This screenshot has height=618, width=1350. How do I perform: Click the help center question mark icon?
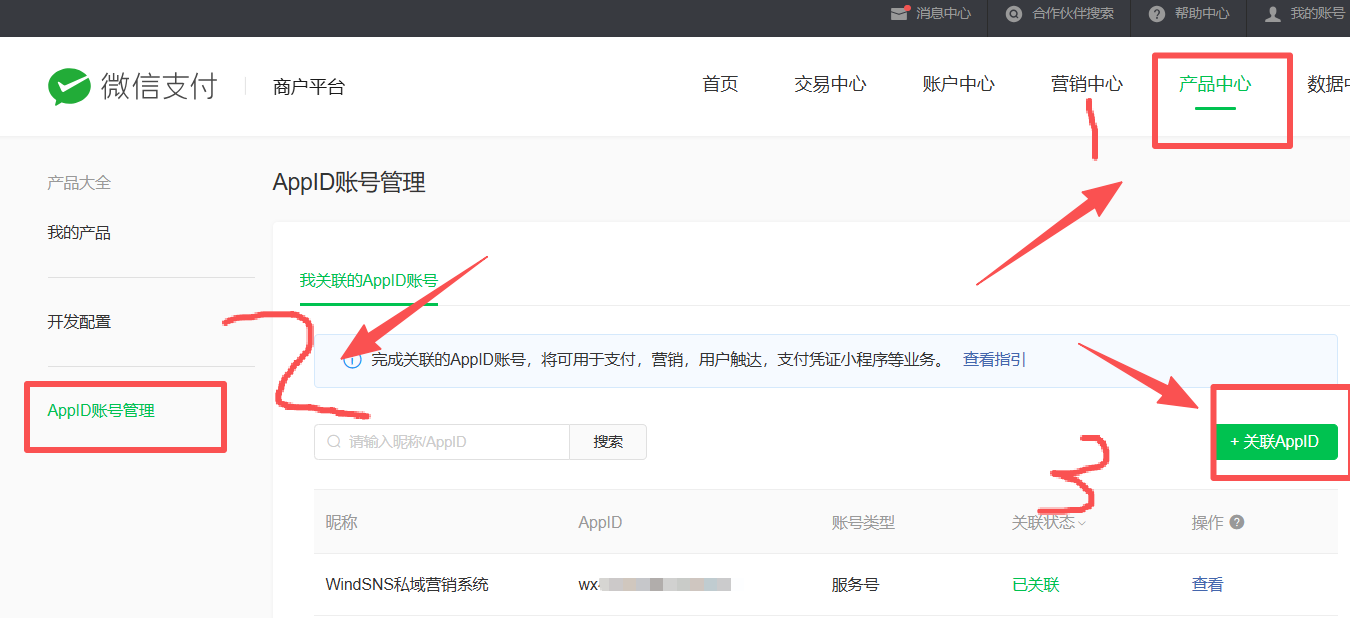(x=1157, y=14)
